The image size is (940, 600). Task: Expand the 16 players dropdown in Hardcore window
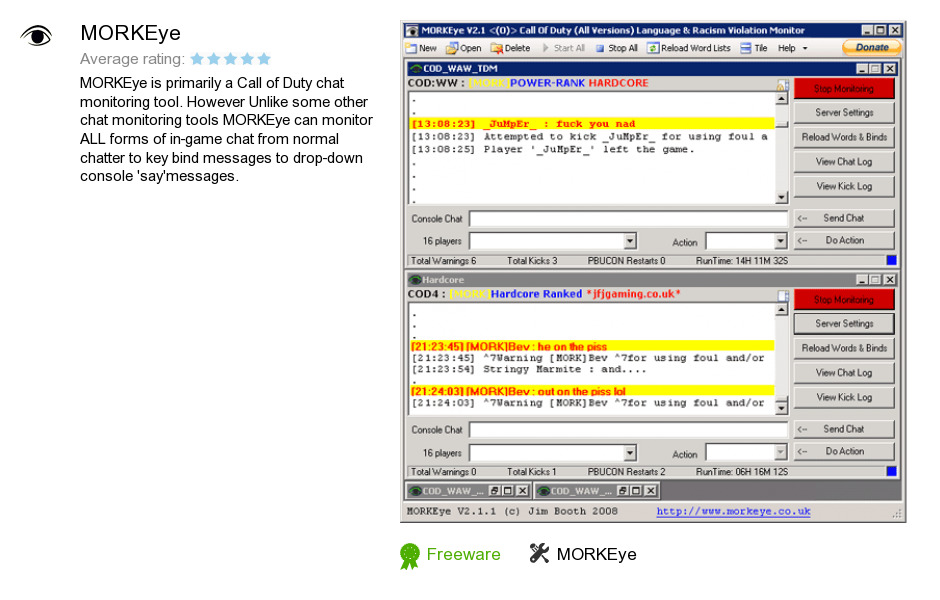629,453
